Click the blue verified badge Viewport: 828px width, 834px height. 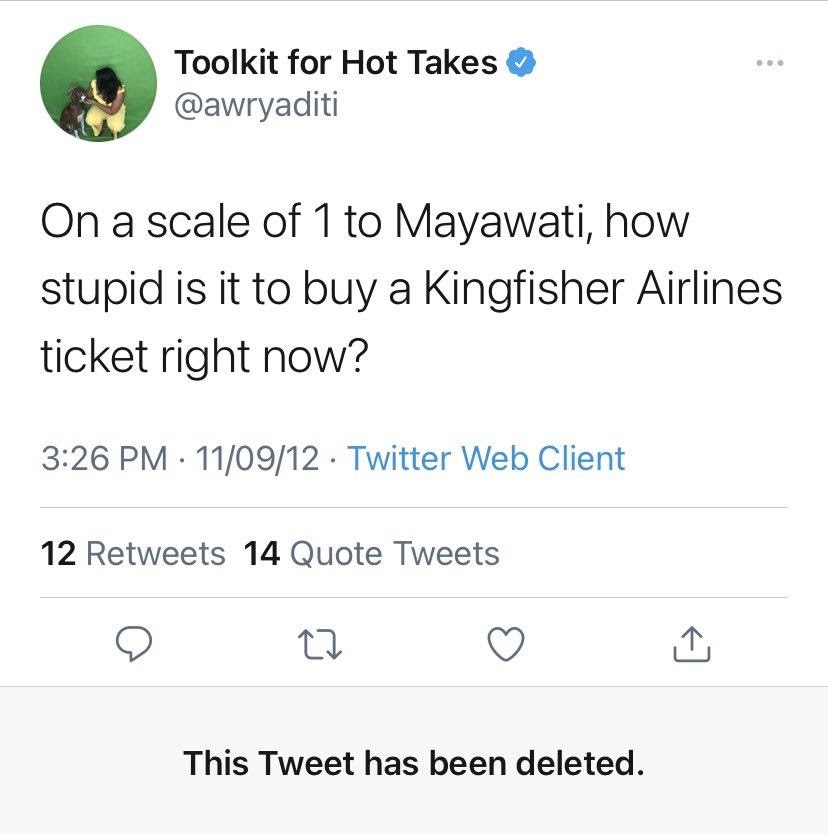pyautogui.click(x=521, y=62)
